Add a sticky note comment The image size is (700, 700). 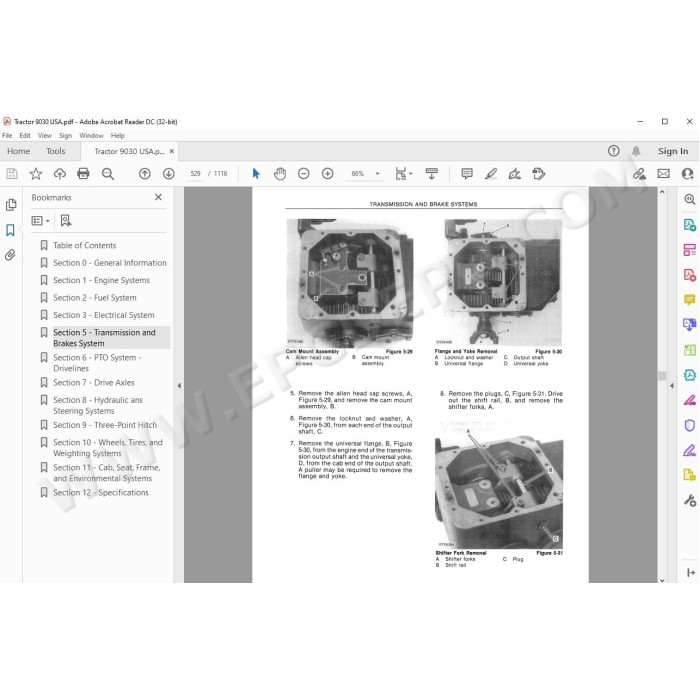467,174
